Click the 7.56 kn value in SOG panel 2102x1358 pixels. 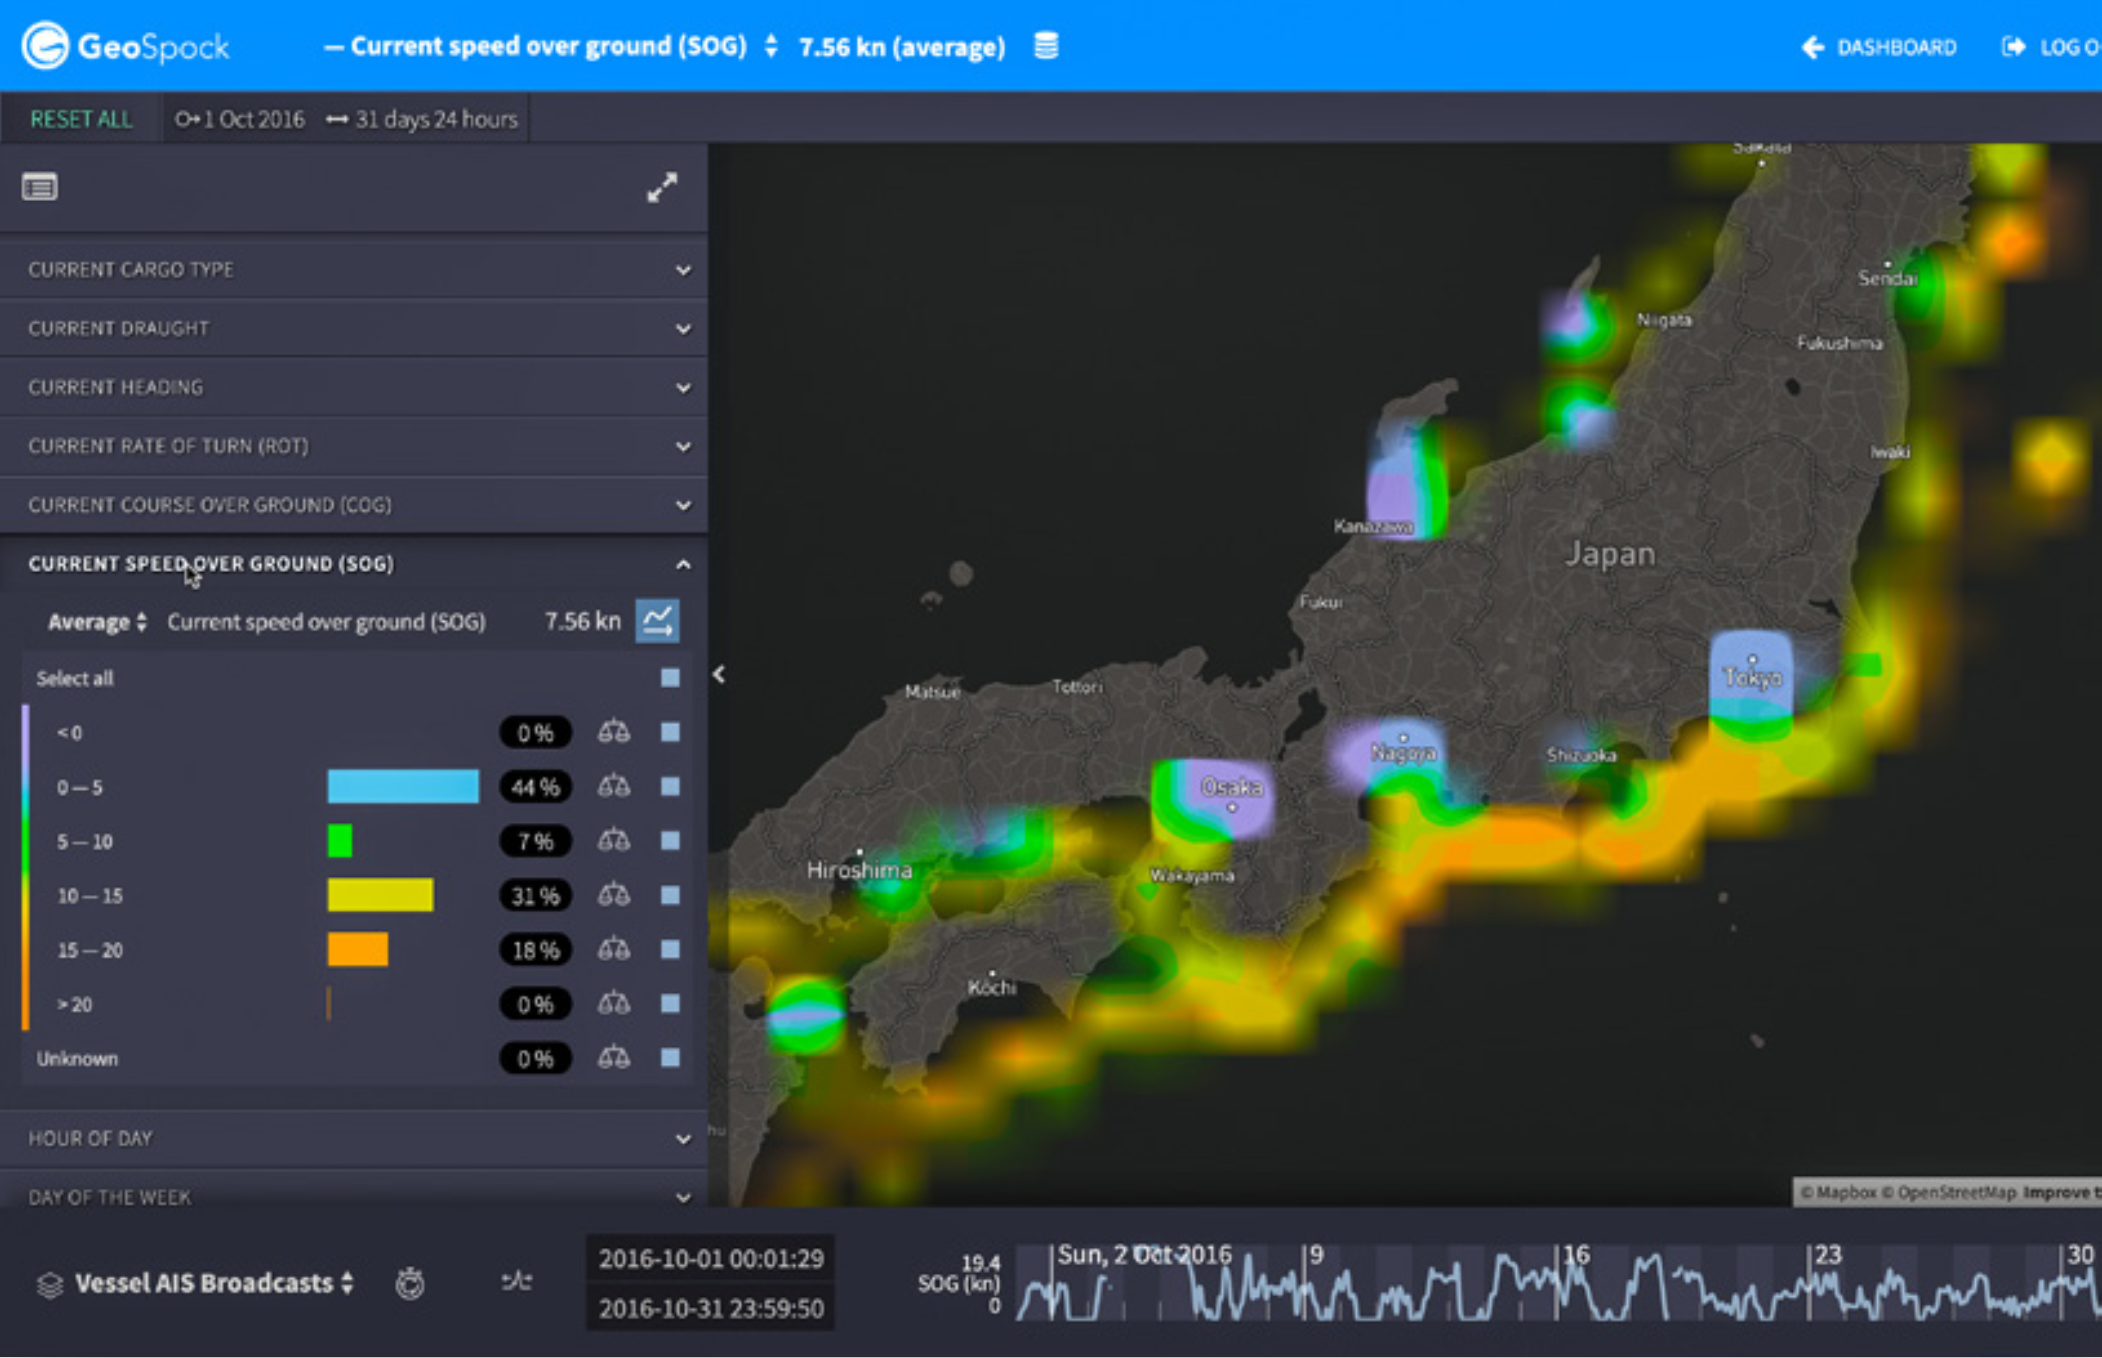(x=582, y=621)
